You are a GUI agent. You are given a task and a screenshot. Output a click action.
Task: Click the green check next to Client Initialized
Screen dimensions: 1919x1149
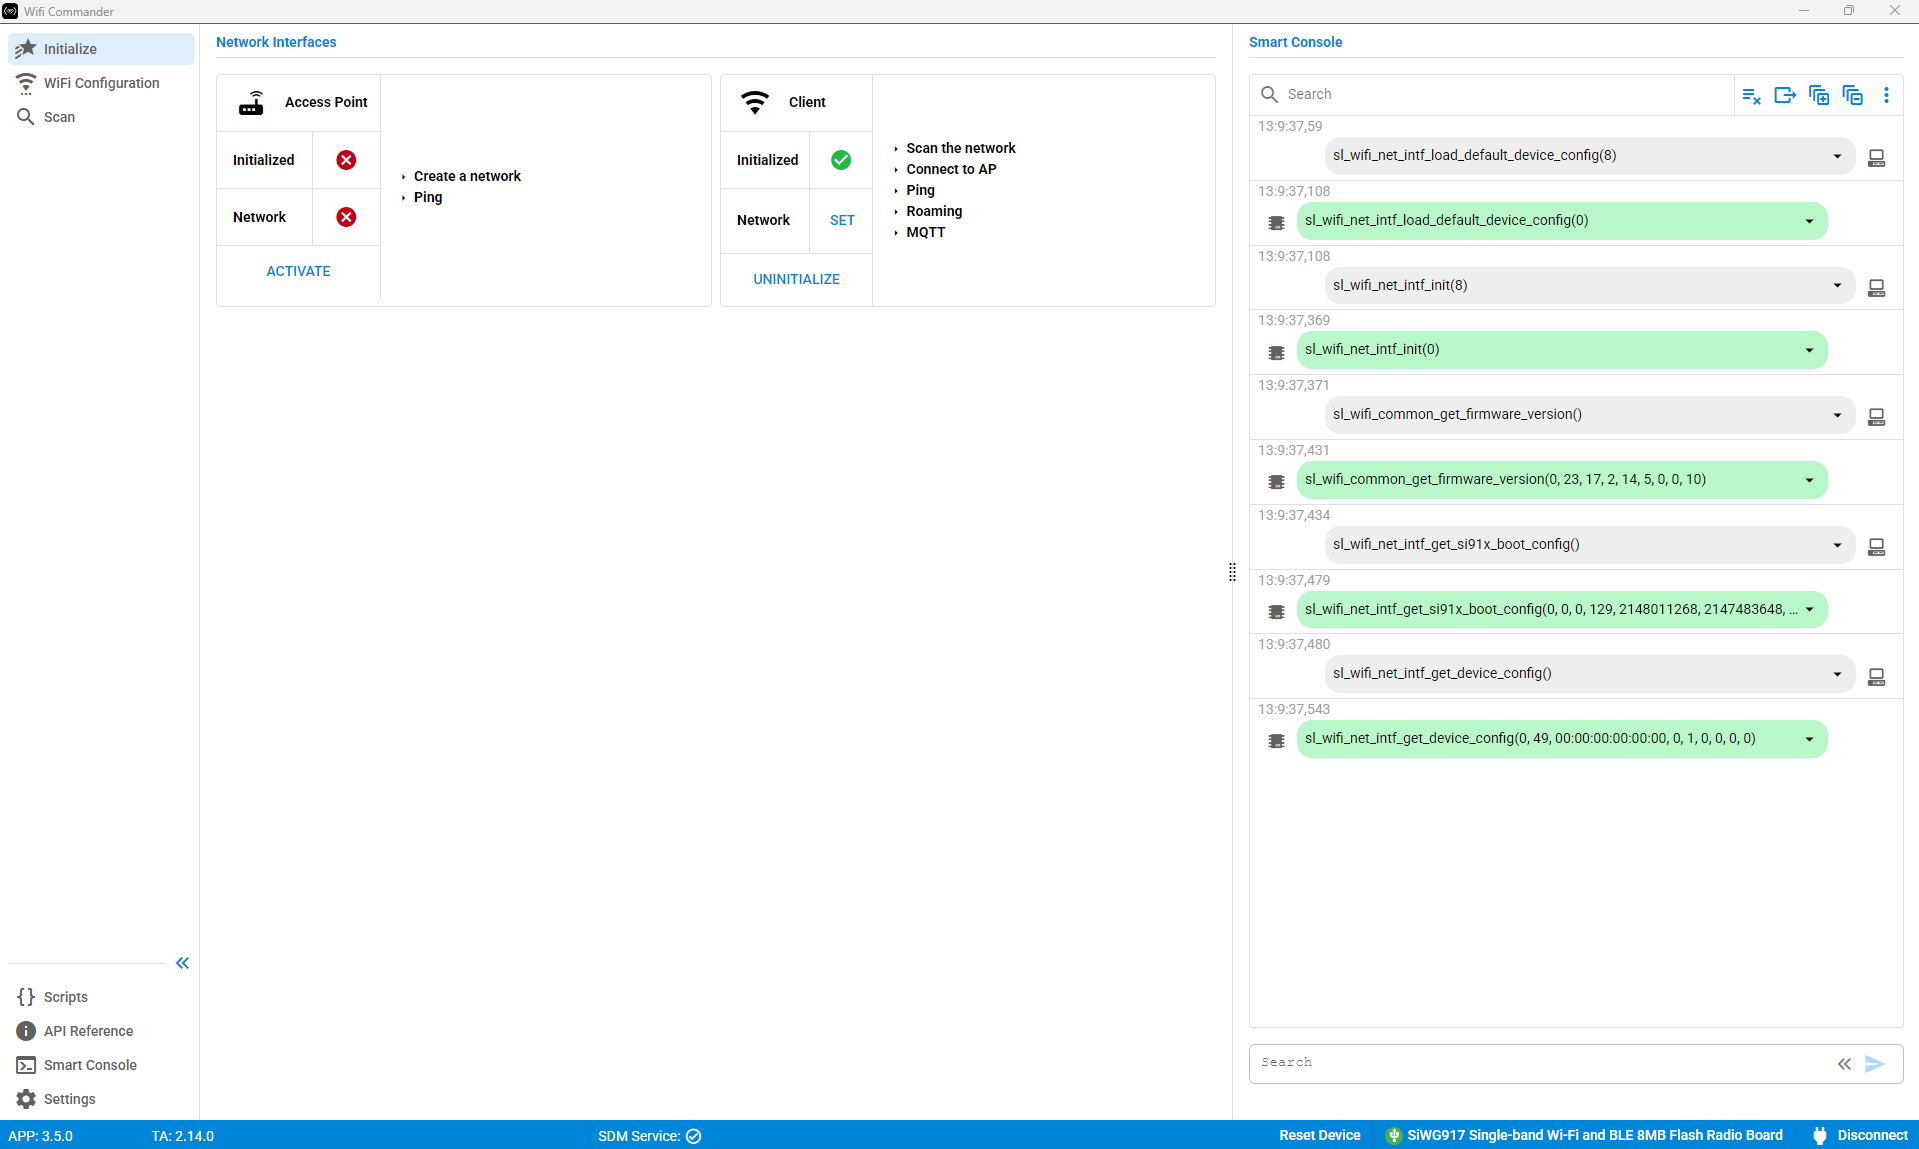point(841,160)
